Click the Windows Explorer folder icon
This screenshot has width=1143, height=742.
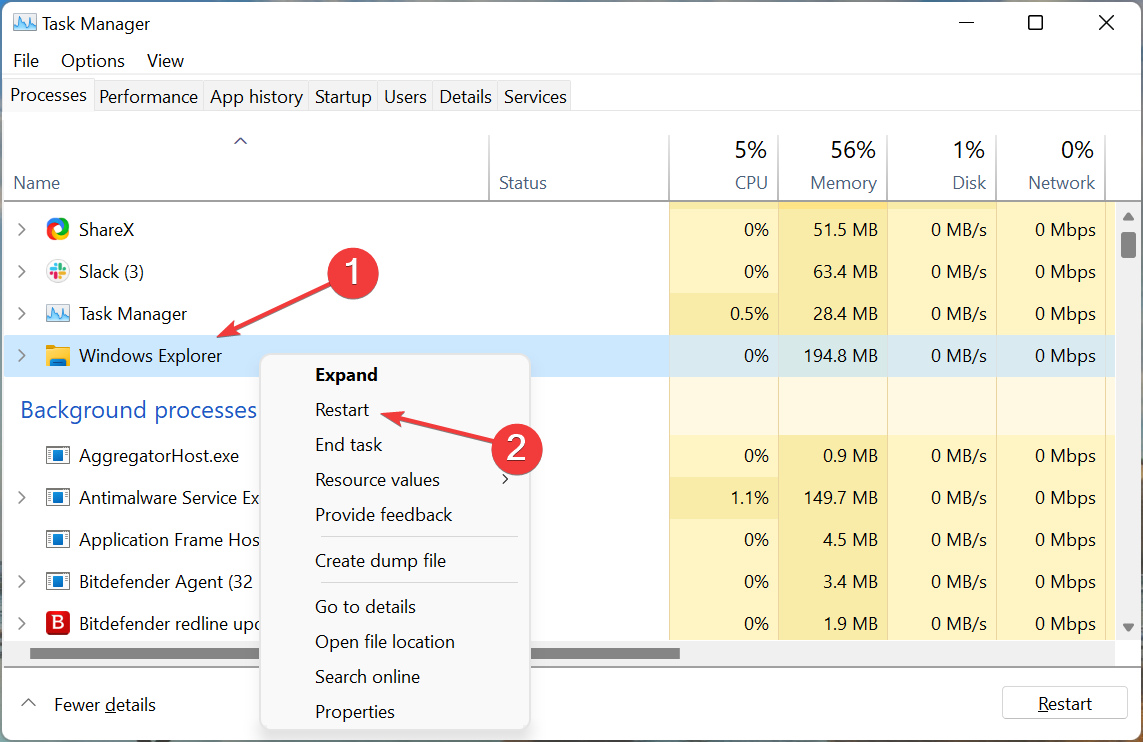pyautogui.click(x=58, y=356)
